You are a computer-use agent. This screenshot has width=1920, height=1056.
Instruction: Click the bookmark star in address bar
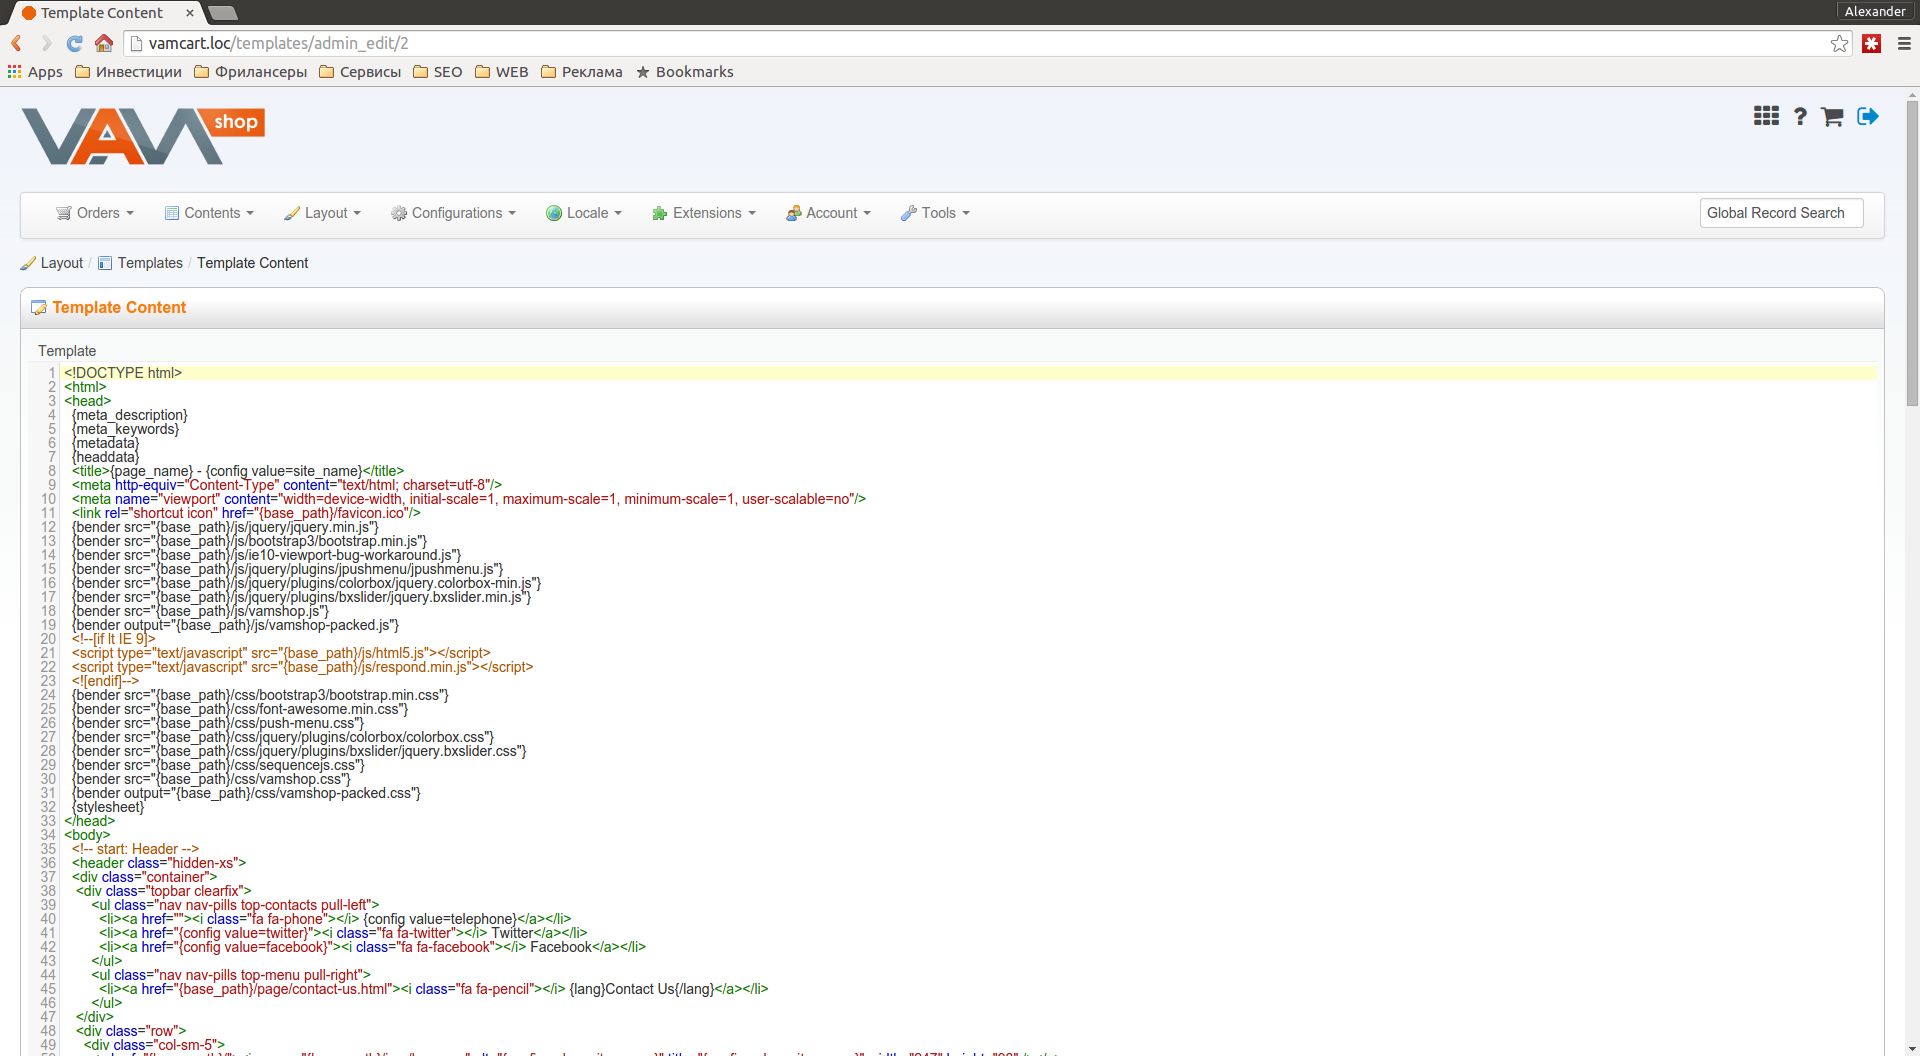(x=1839, y=43)
